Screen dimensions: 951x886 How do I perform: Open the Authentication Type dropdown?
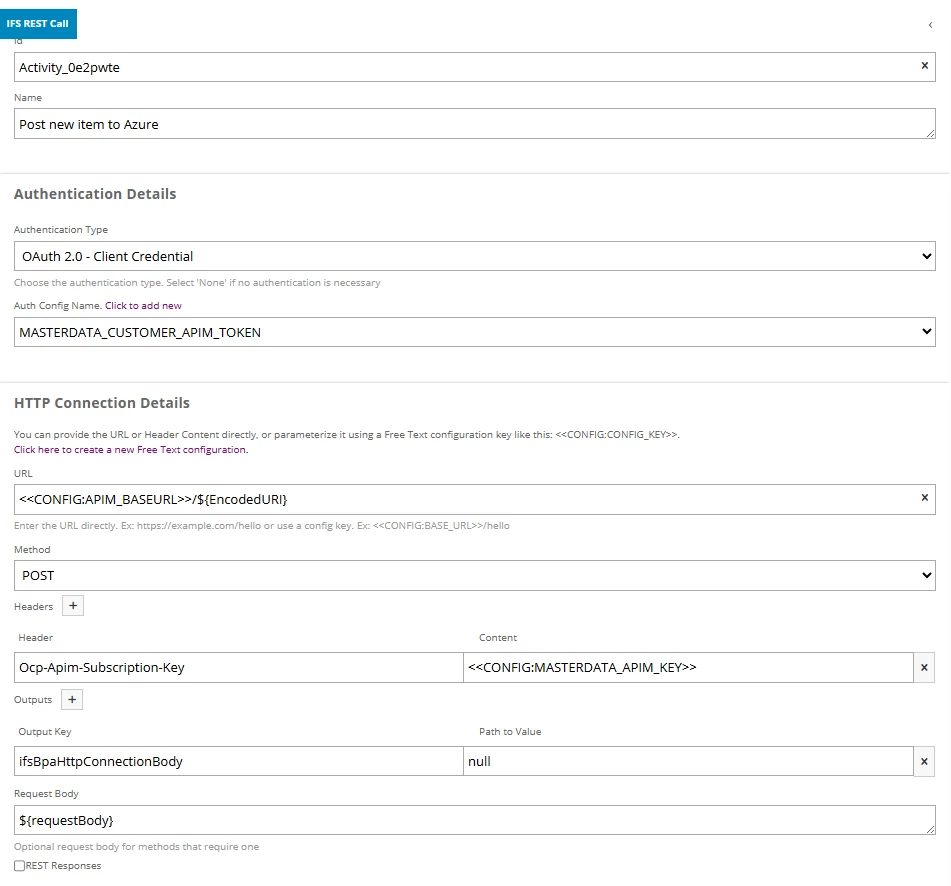point(474,256)
